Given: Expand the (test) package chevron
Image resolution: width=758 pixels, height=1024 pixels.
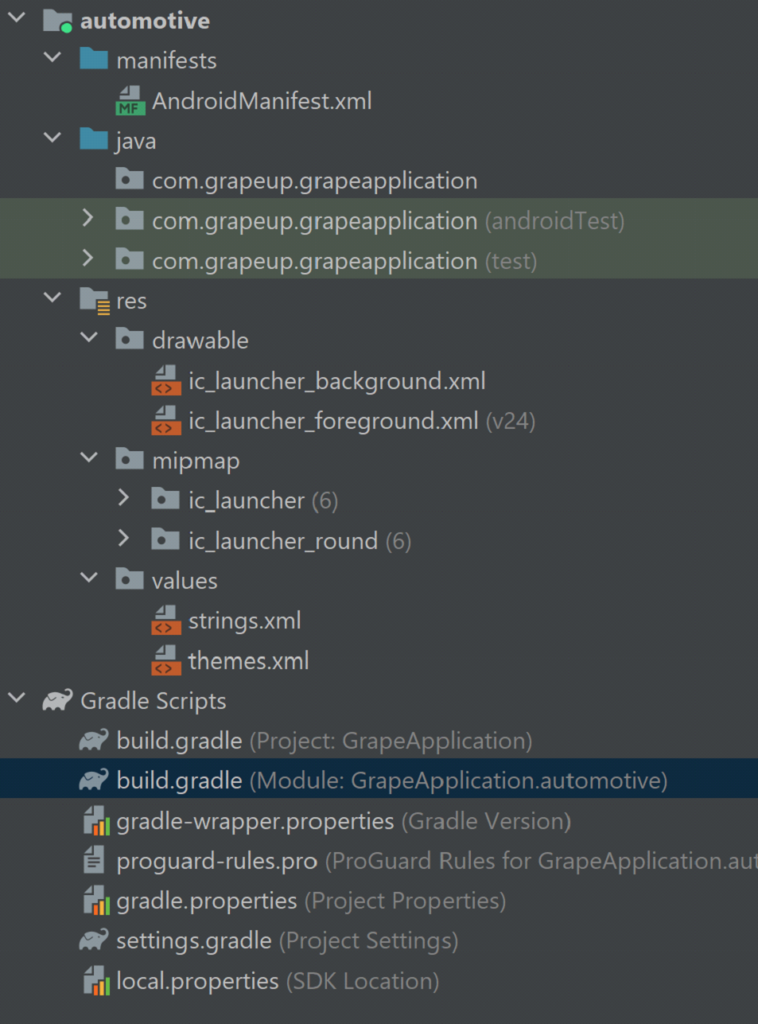Looking at the screenshot, I should [x=88, y=259].
